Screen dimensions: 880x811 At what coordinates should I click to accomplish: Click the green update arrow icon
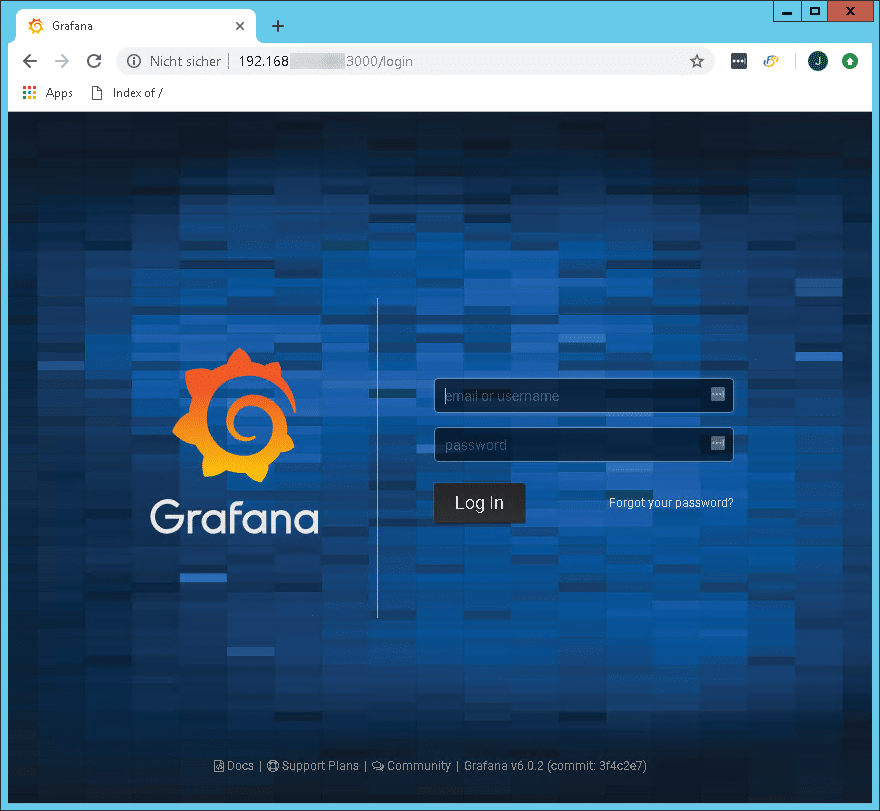(x=850, y=61)
